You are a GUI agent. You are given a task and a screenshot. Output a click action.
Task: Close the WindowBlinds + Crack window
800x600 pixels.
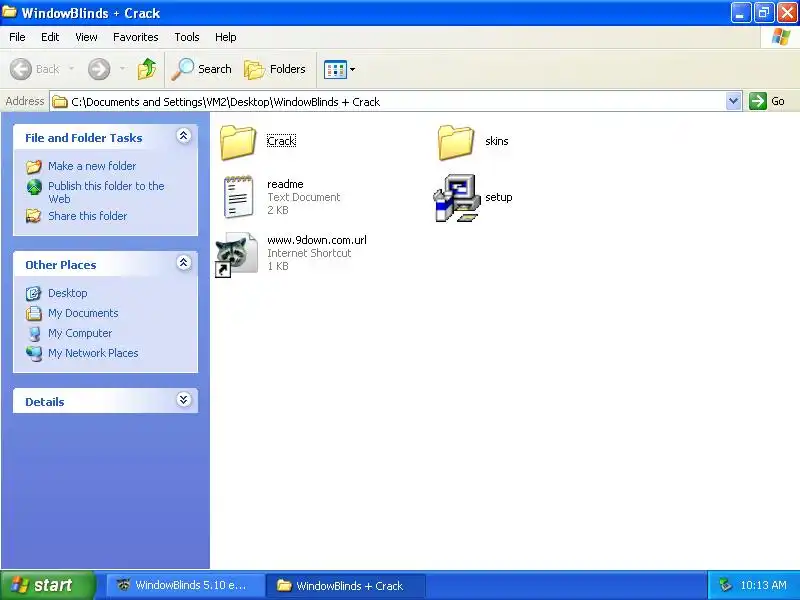coord(787,13)
